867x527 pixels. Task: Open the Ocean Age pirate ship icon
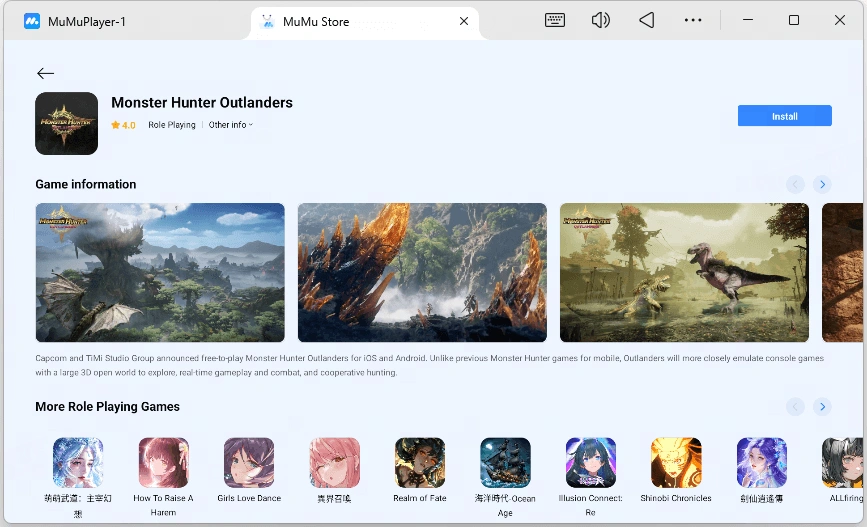[505, 463]
